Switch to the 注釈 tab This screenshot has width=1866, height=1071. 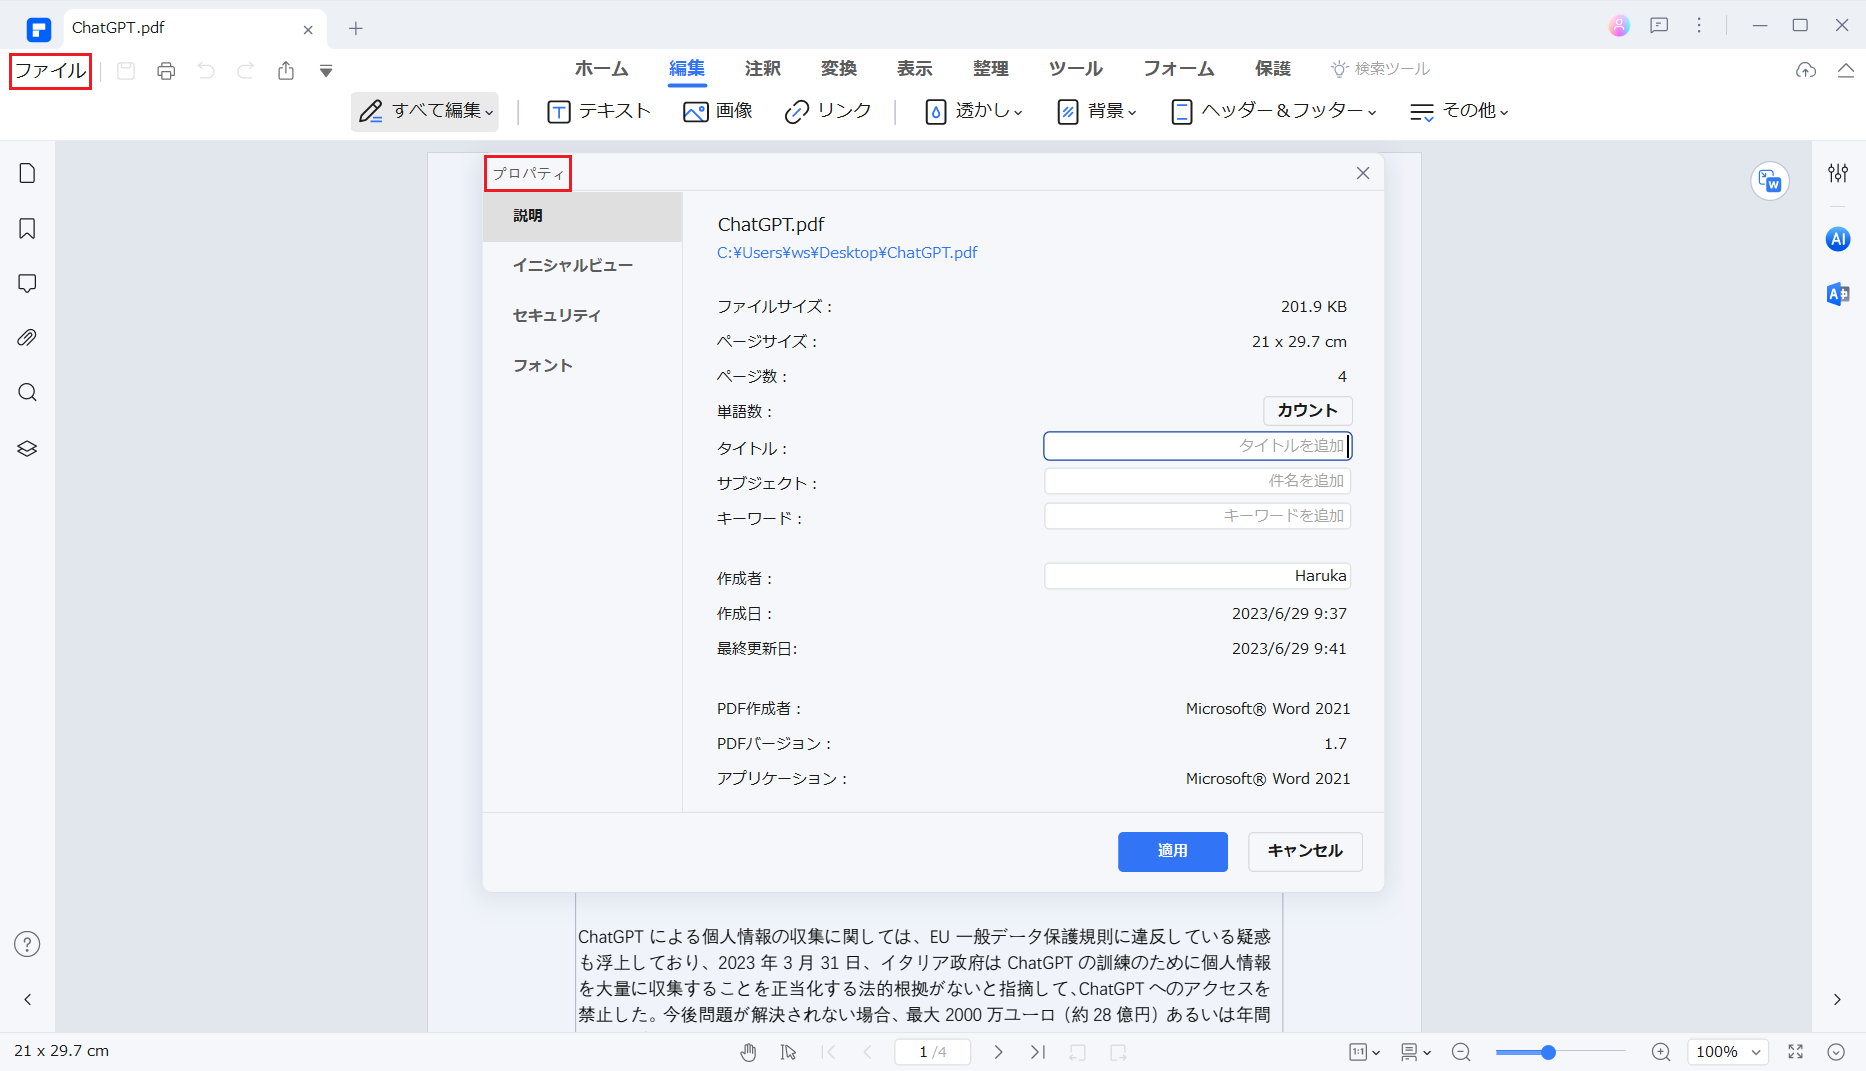(763, 68)
